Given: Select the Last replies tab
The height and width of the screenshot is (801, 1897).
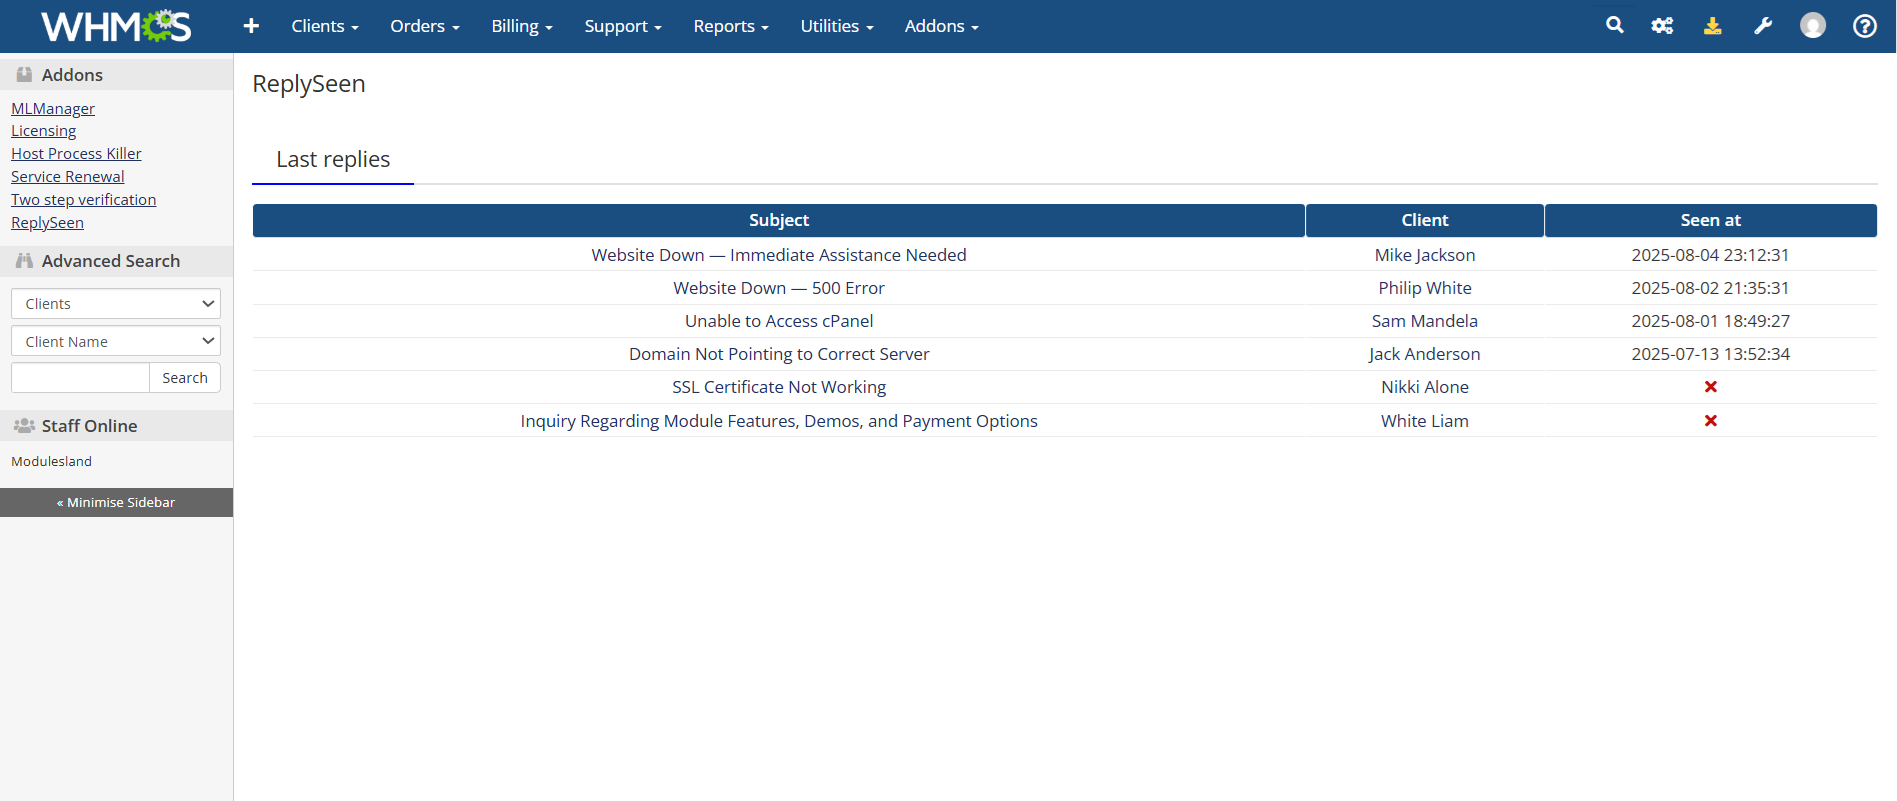Looking at the screenshot, I should click(x=333, y=160).
